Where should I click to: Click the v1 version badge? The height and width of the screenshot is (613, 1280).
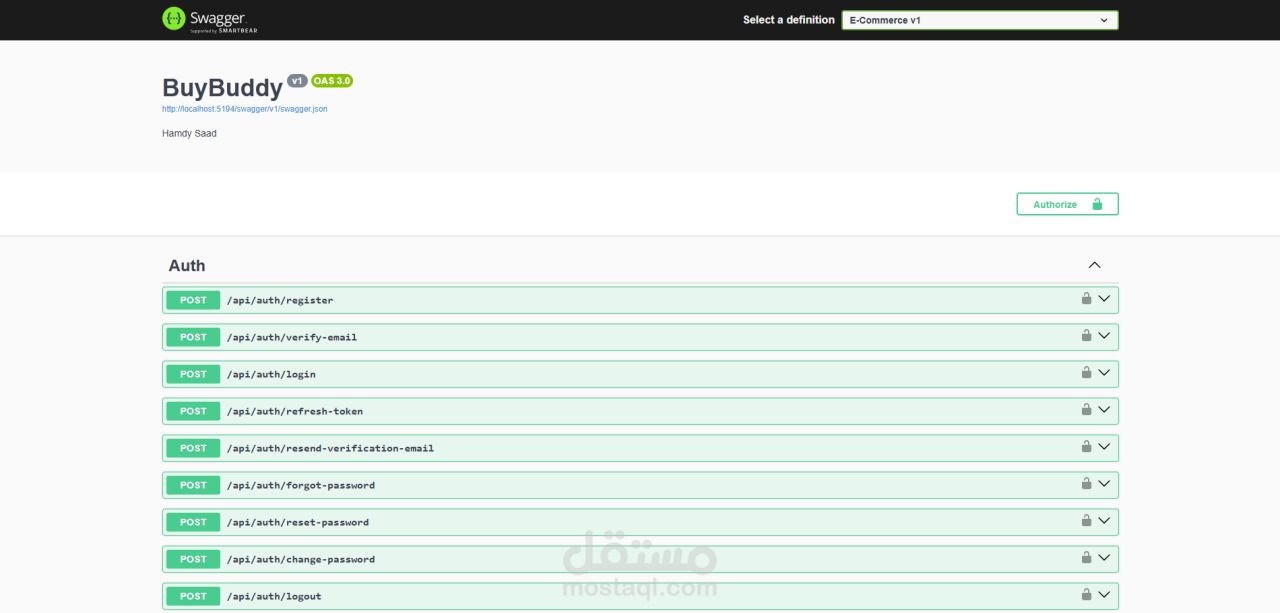pos(297,80)
